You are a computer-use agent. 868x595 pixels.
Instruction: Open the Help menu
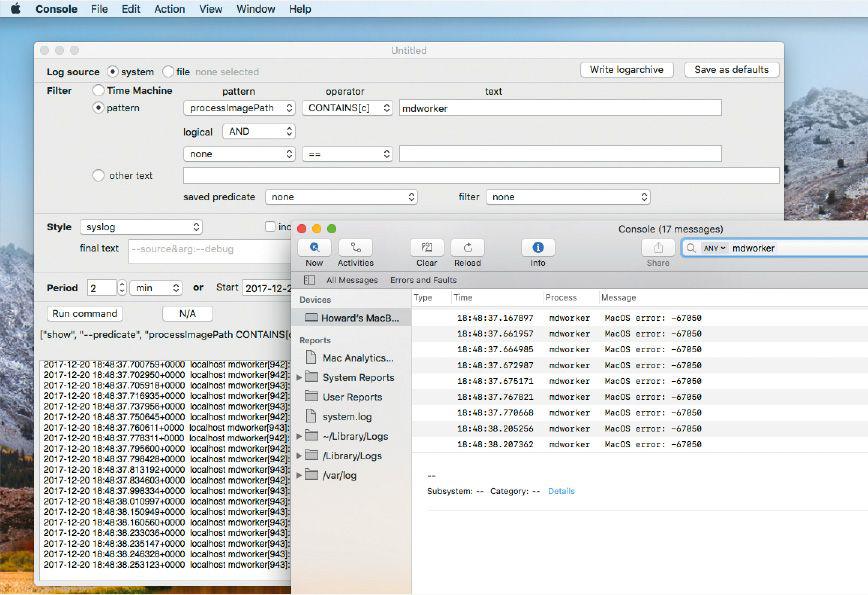(x=300, y=9)
